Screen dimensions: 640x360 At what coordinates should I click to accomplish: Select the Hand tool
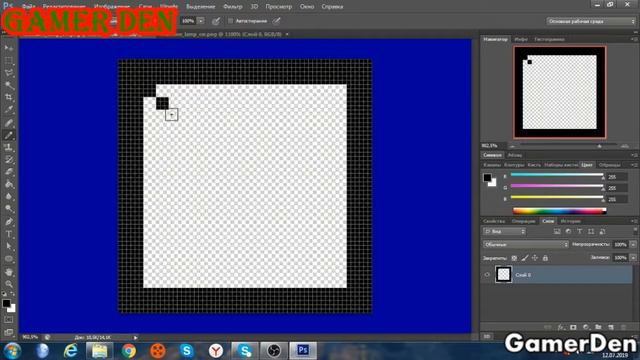(9, 272)
